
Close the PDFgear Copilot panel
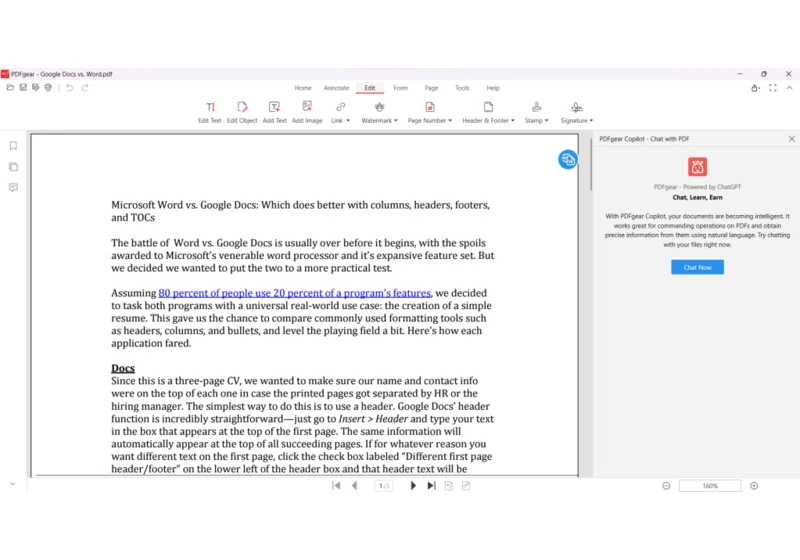pos(791,139)
